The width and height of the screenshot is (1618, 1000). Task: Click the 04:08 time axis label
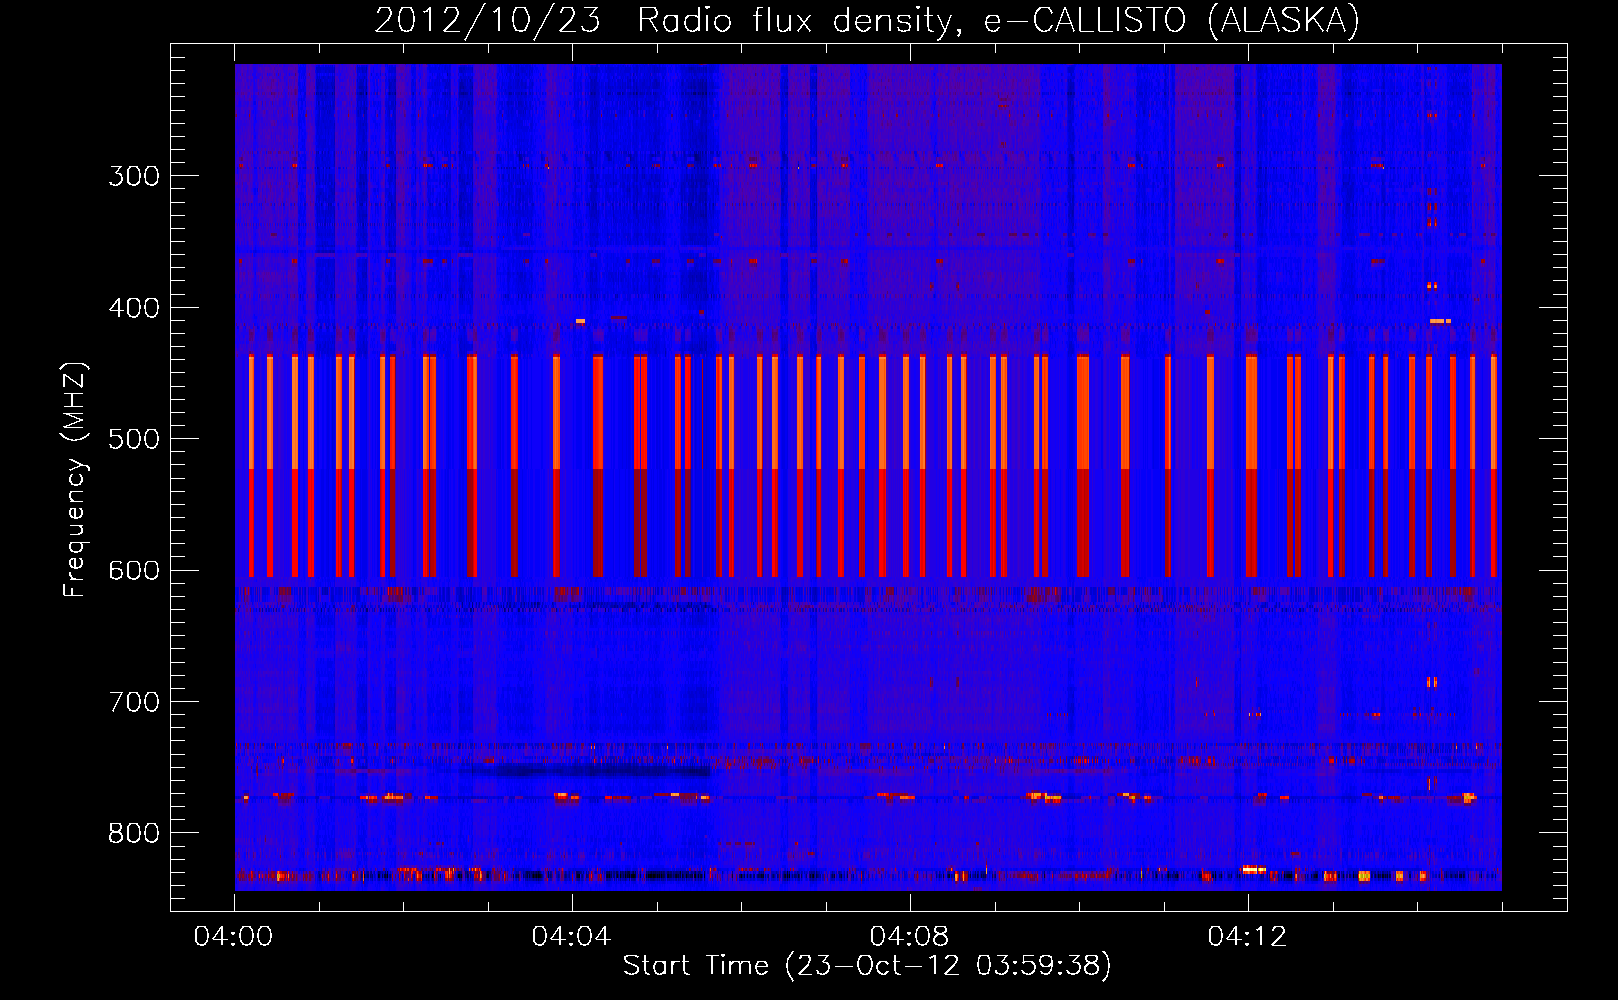point(909,936)
